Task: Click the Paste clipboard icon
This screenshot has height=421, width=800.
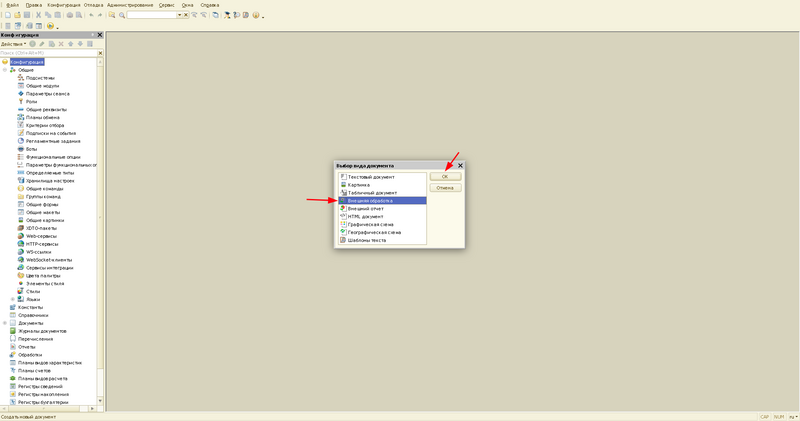Action: (x=58, y=15)
